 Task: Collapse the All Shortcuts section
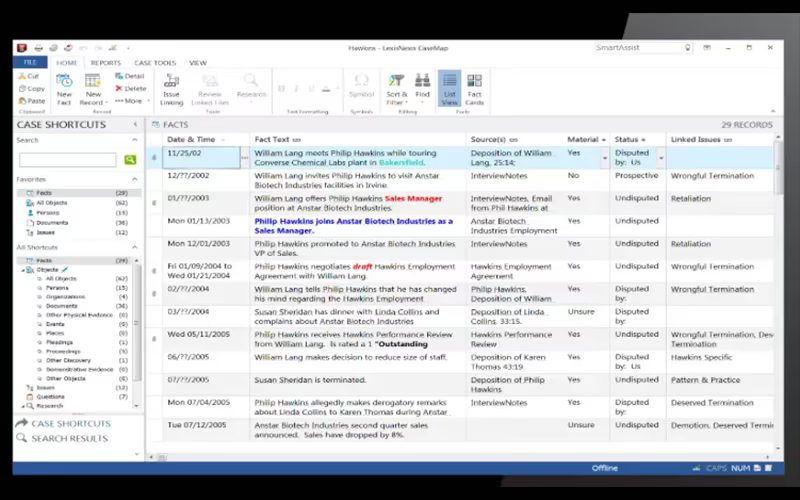[x=135, y=247]
